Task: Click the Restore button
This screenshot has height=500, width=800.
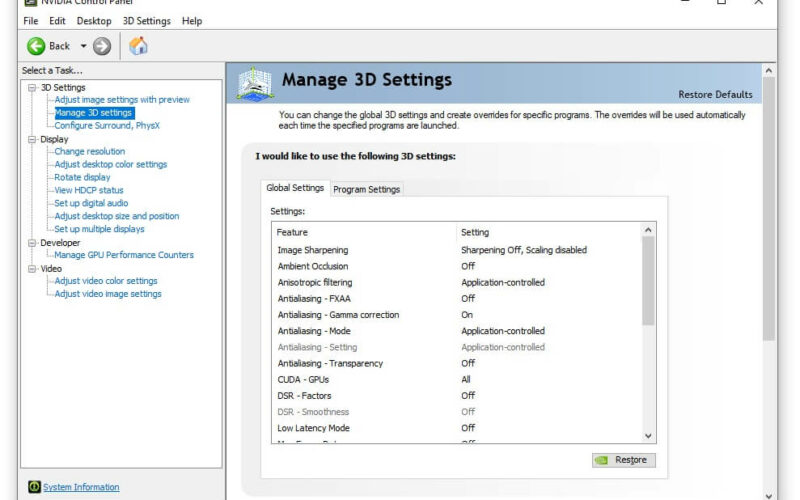Action: coord(624,460)
